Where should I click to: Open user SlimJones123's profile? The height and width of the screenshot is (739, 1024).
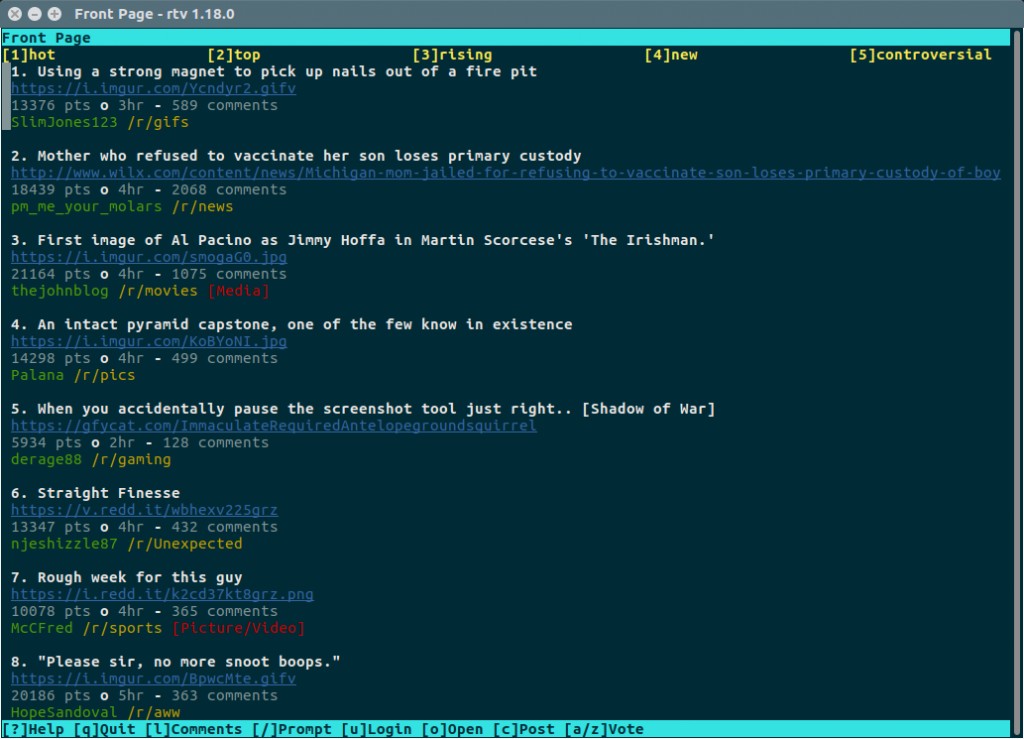[63, 122]
